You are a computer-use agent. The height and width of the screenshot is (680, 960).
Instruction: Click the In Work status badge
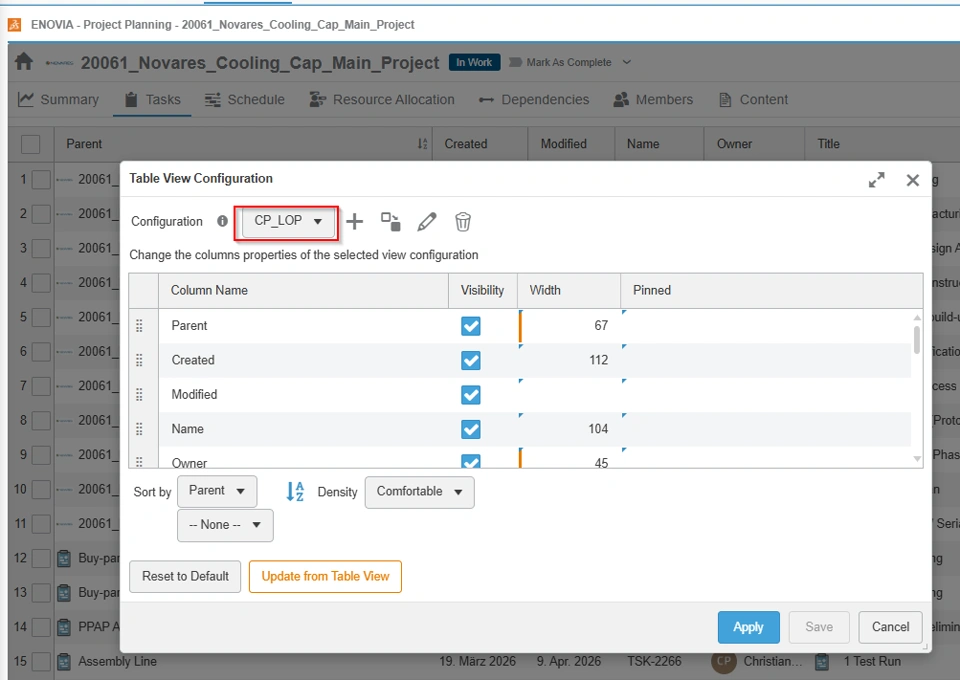pyautogui.click(x=474, y=62)
